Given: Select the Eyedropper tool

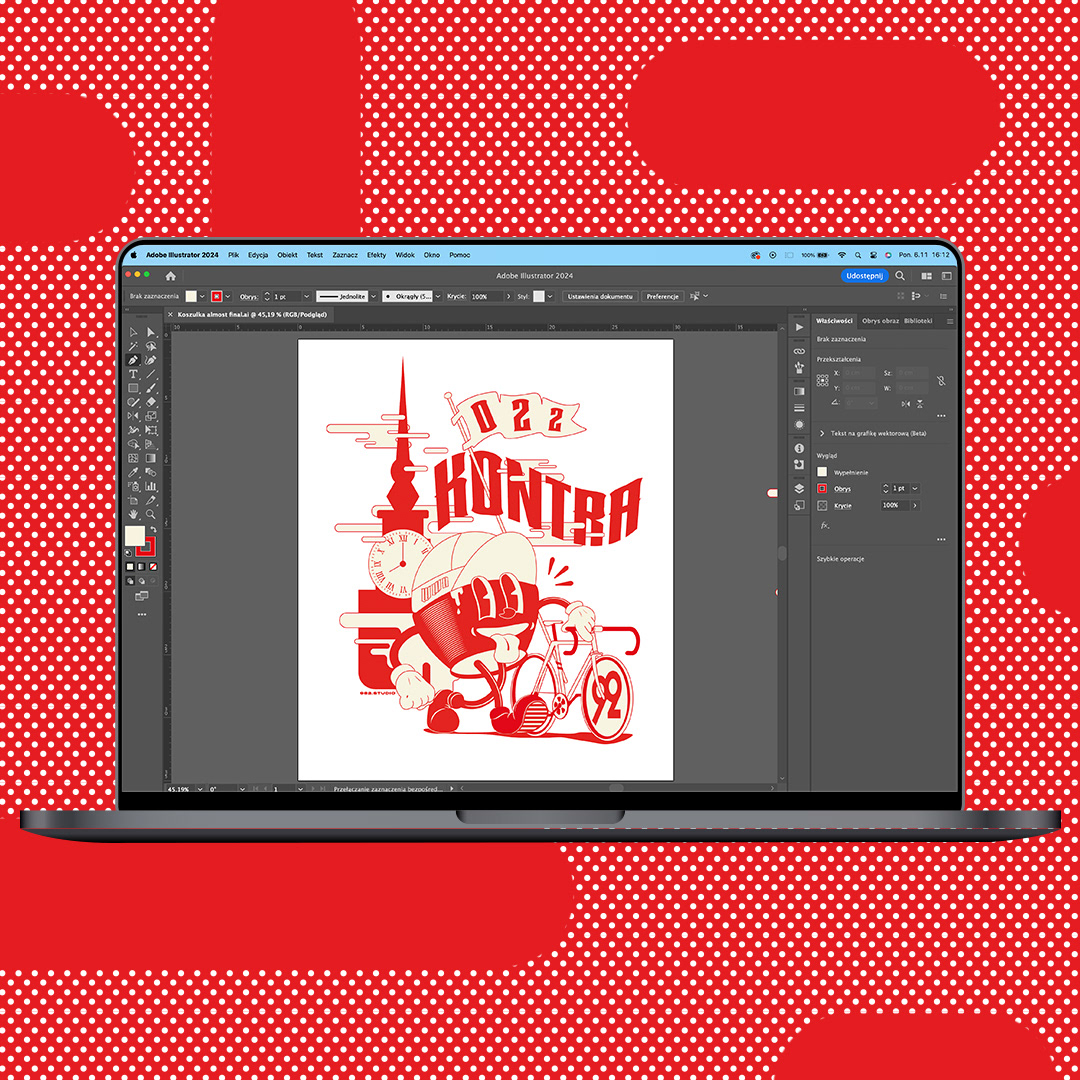Looking at the screenshot, I should point(133,472).
